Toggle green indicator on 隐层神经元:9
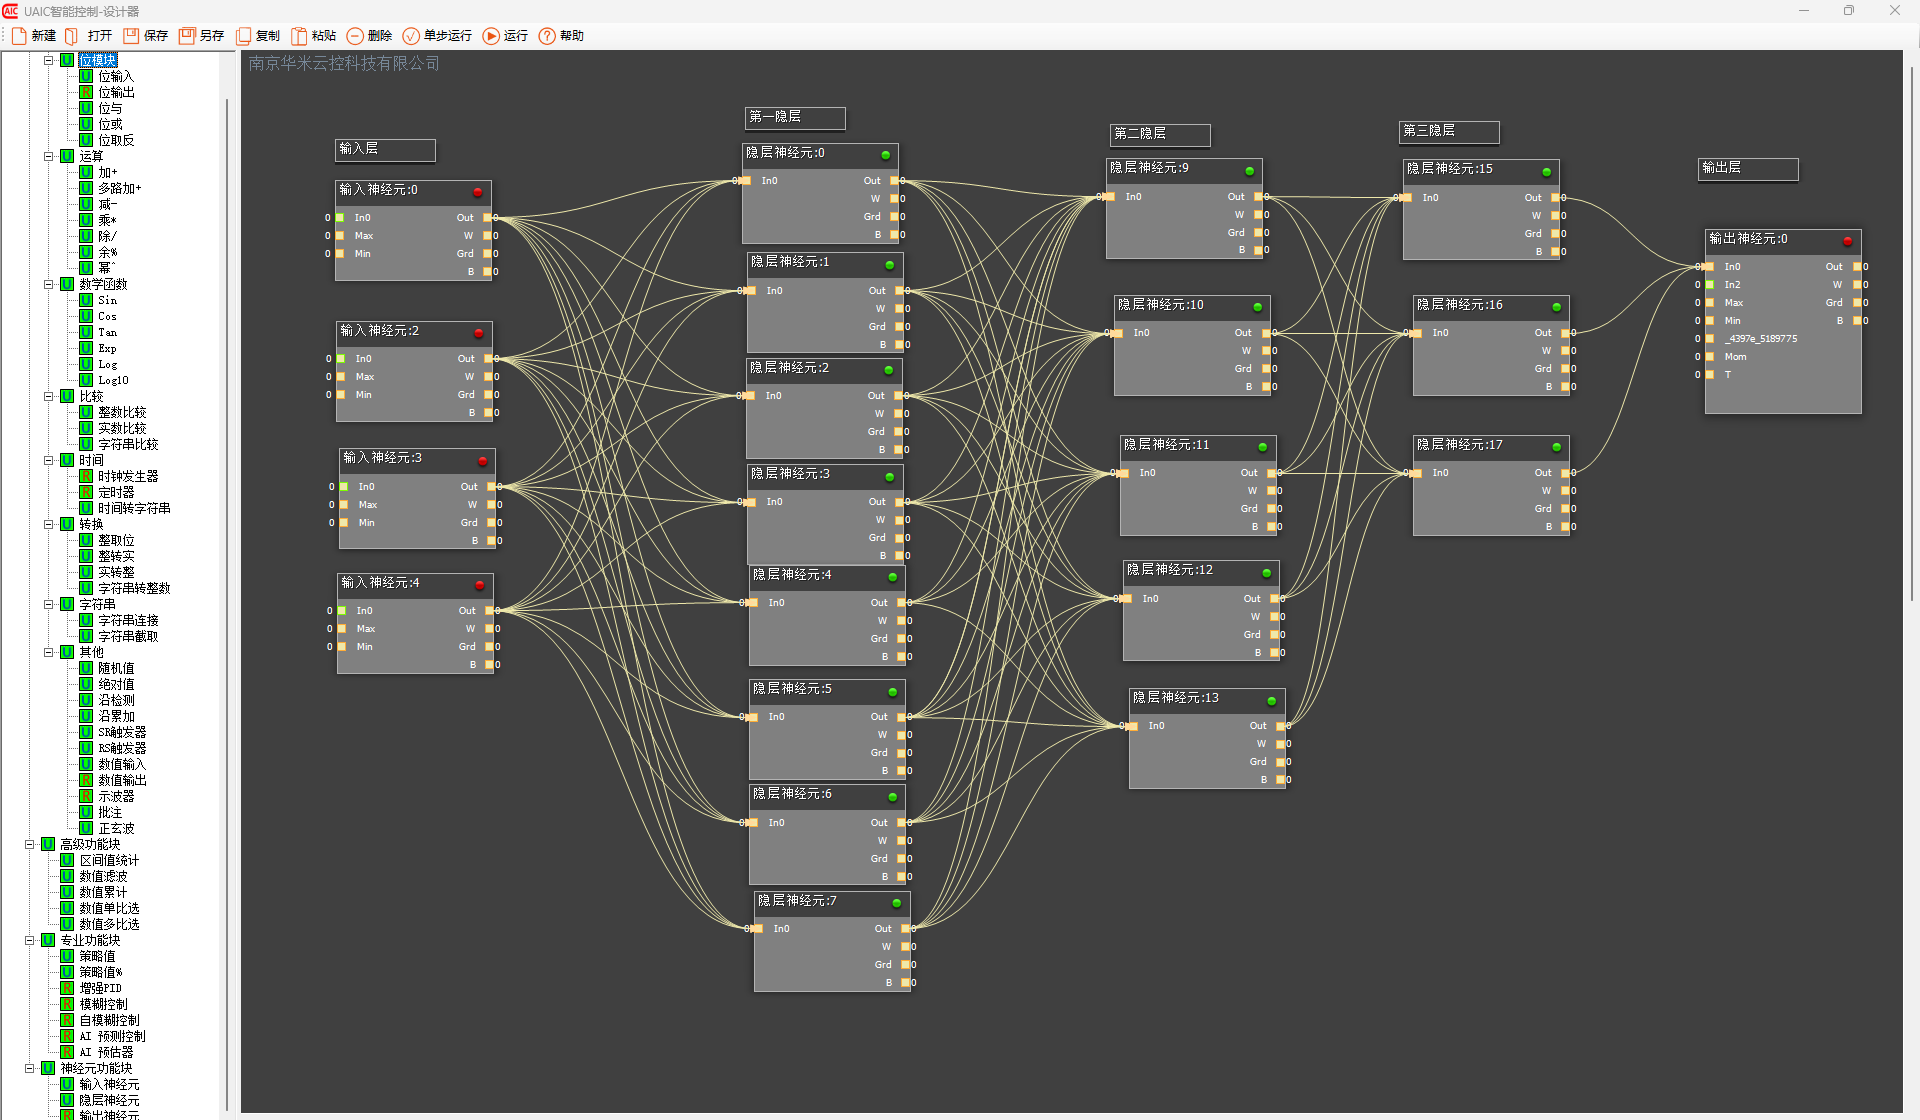This screenshot has width=1920, height=1120. [x=1249, y=171]
